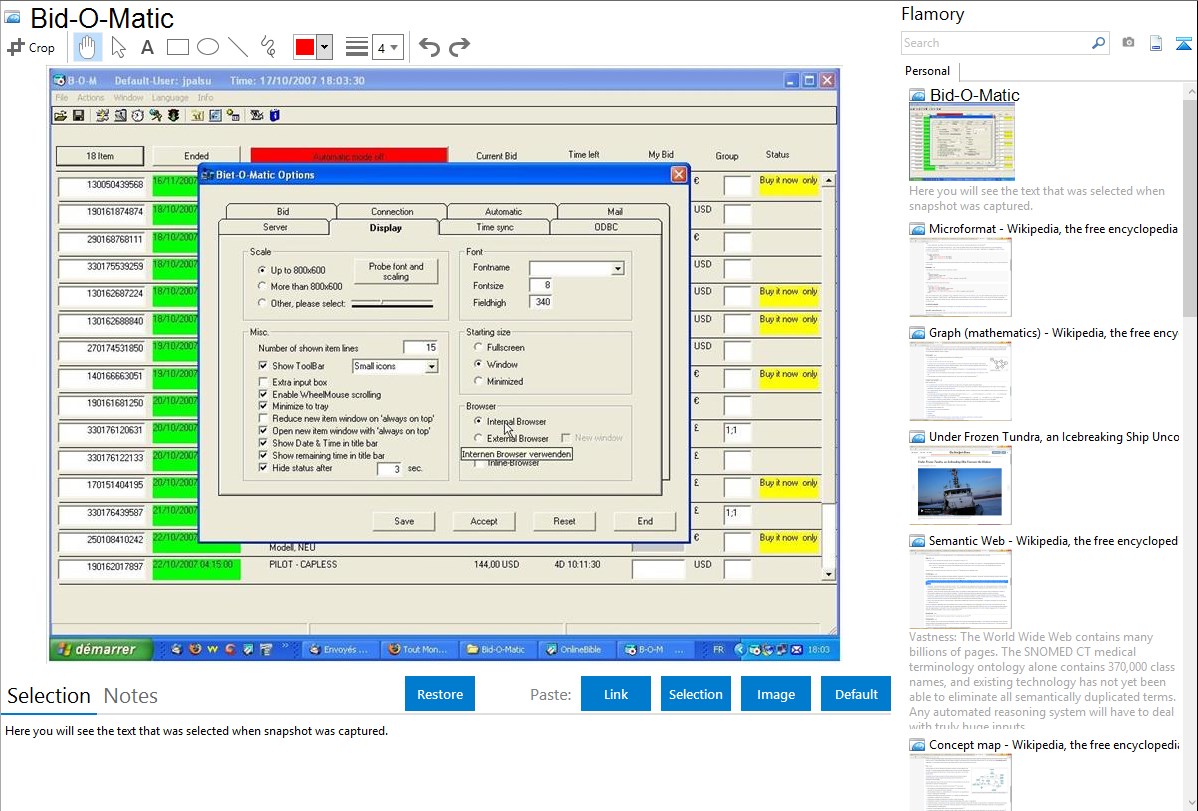The image size is (1198, 811).
Task: Select the arrow pointer tool
Action: tap(118, 47)
